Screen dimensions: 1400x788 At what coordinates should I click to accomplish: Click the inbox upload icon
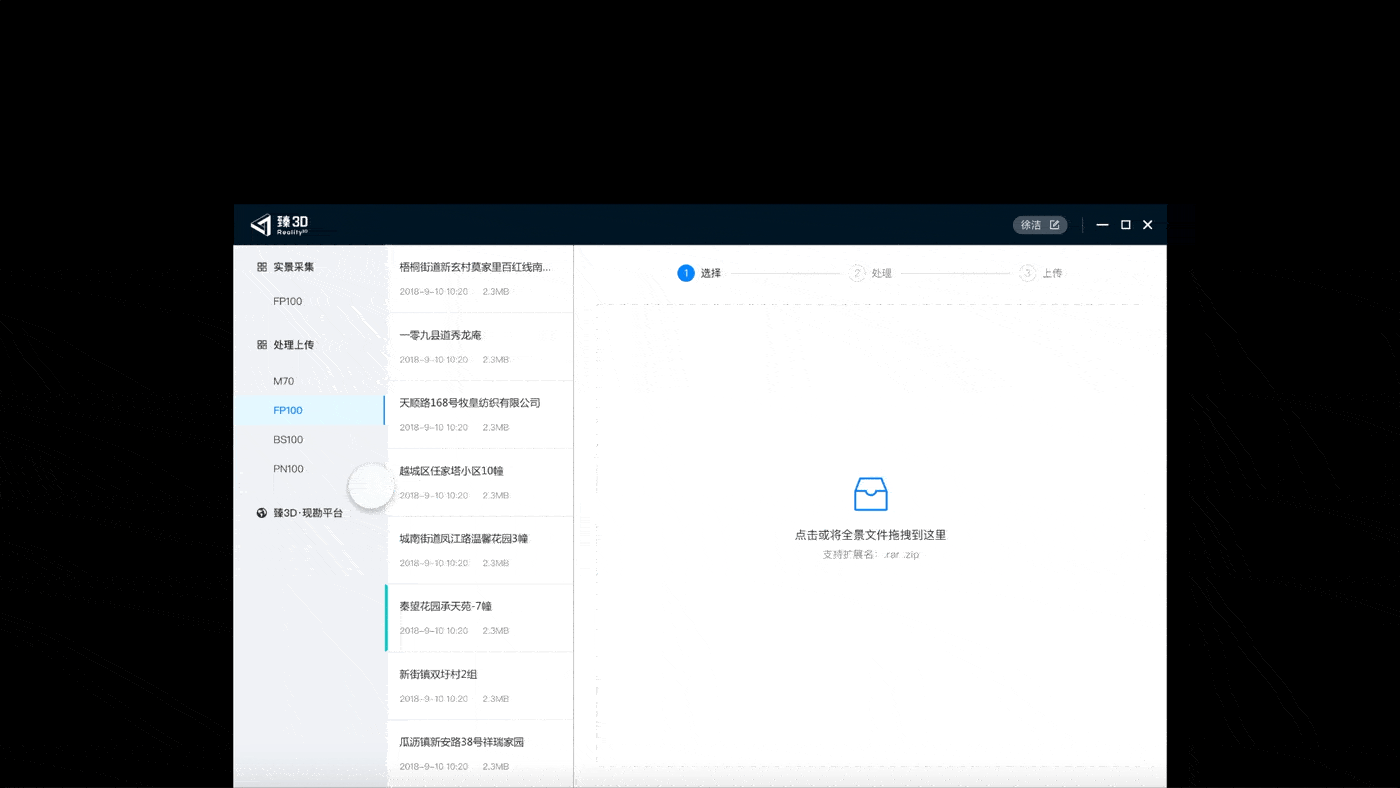click(x=870, y=494)
